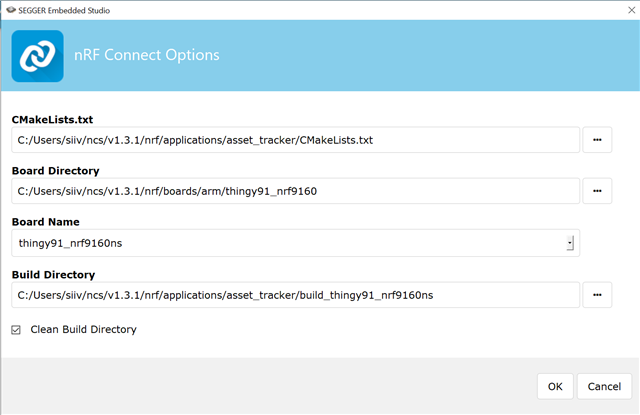This screenshot has width=640, height=415.
Task: Dismiss the dialog with the Cancel button
Action: [x=604, y=386]
